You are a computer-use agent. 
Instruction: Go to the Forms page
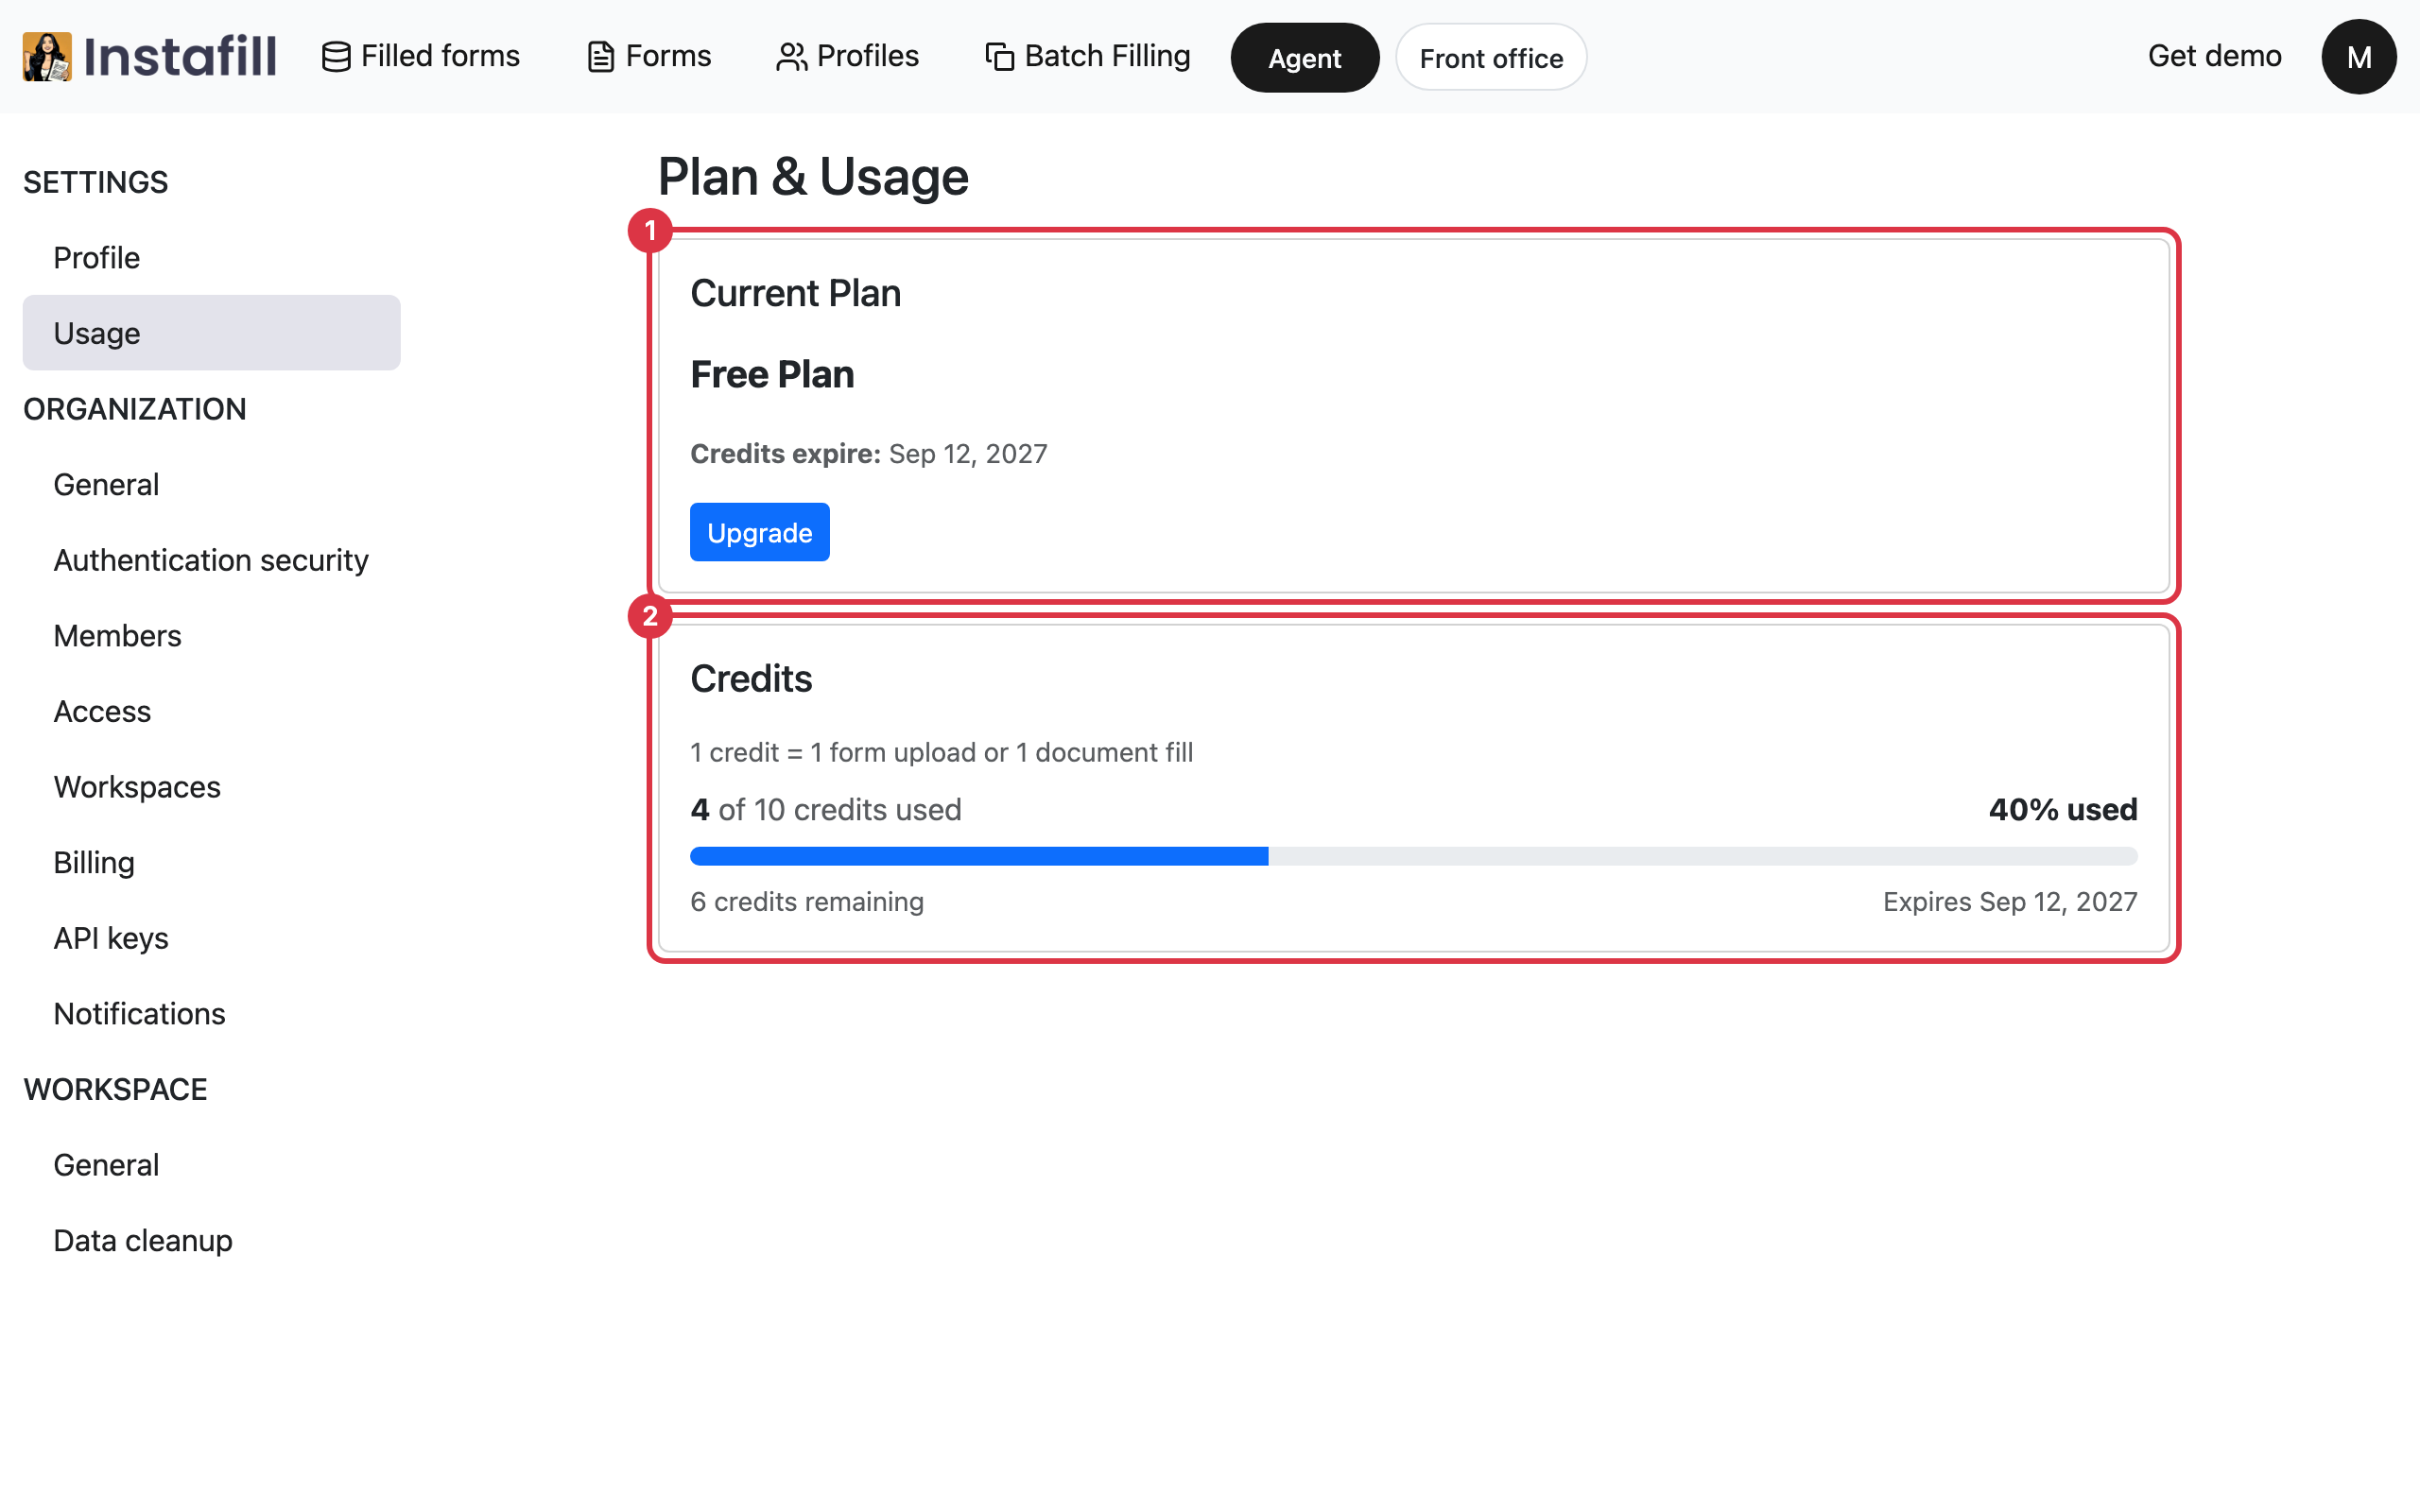[649, 56]
